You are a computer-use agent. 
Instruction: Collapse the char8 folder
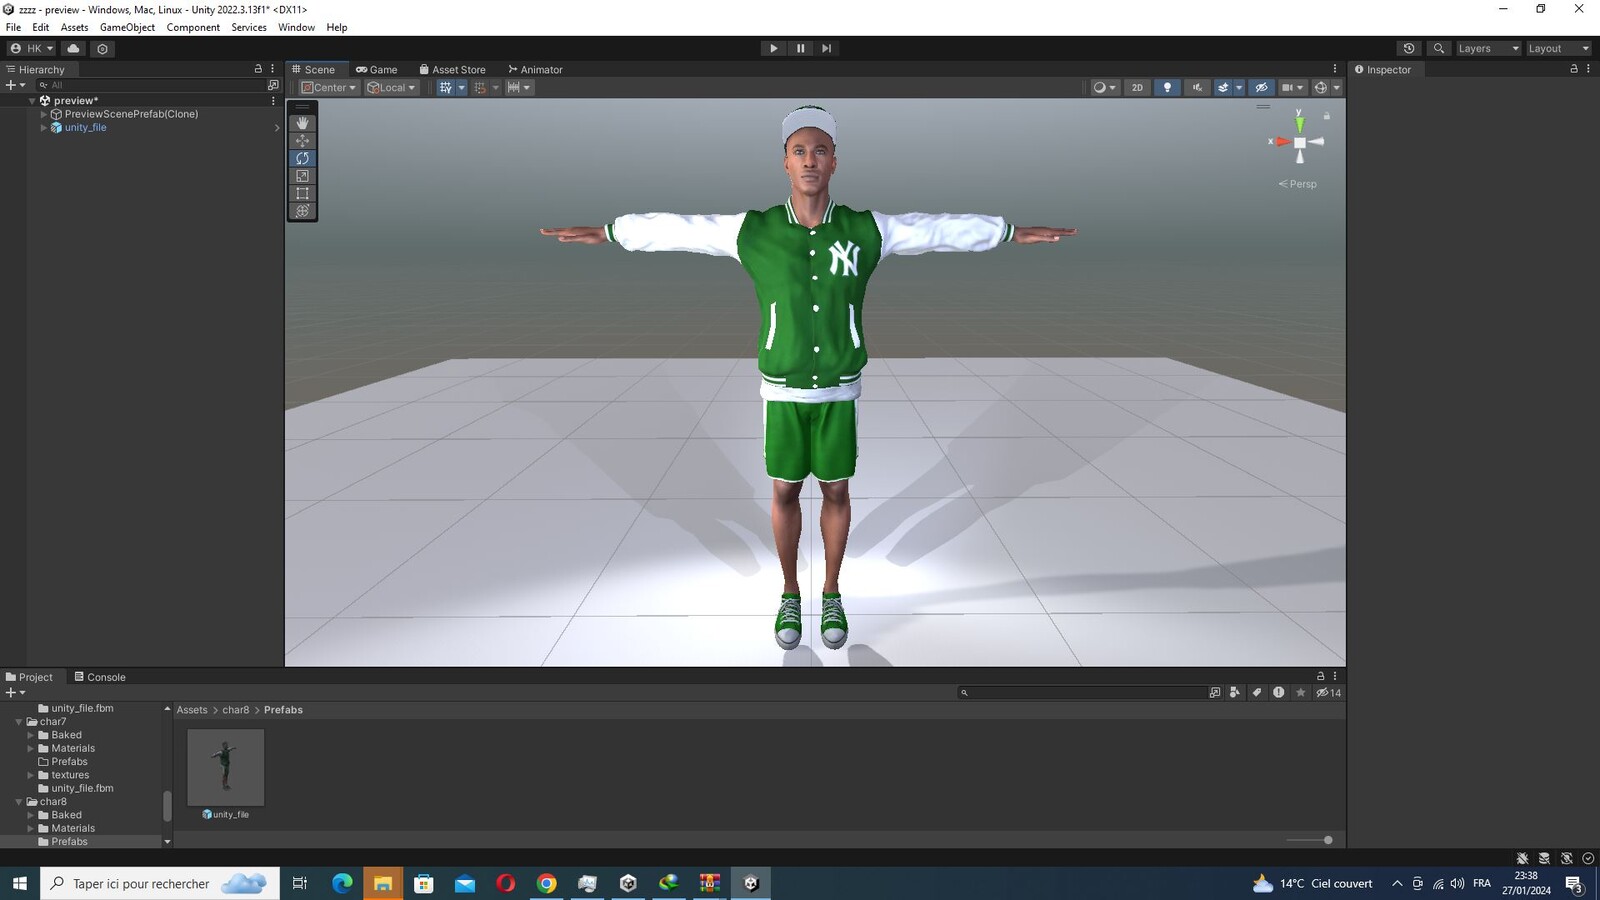(19, 802)
